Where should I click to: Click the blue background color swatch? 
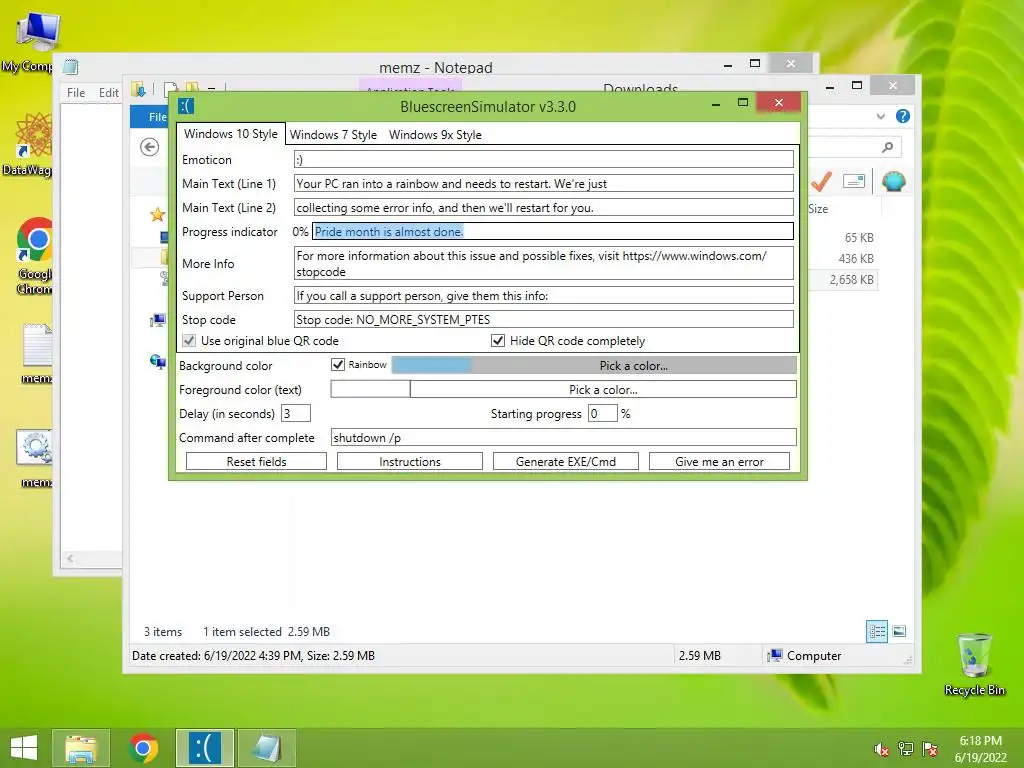(431, 366)
